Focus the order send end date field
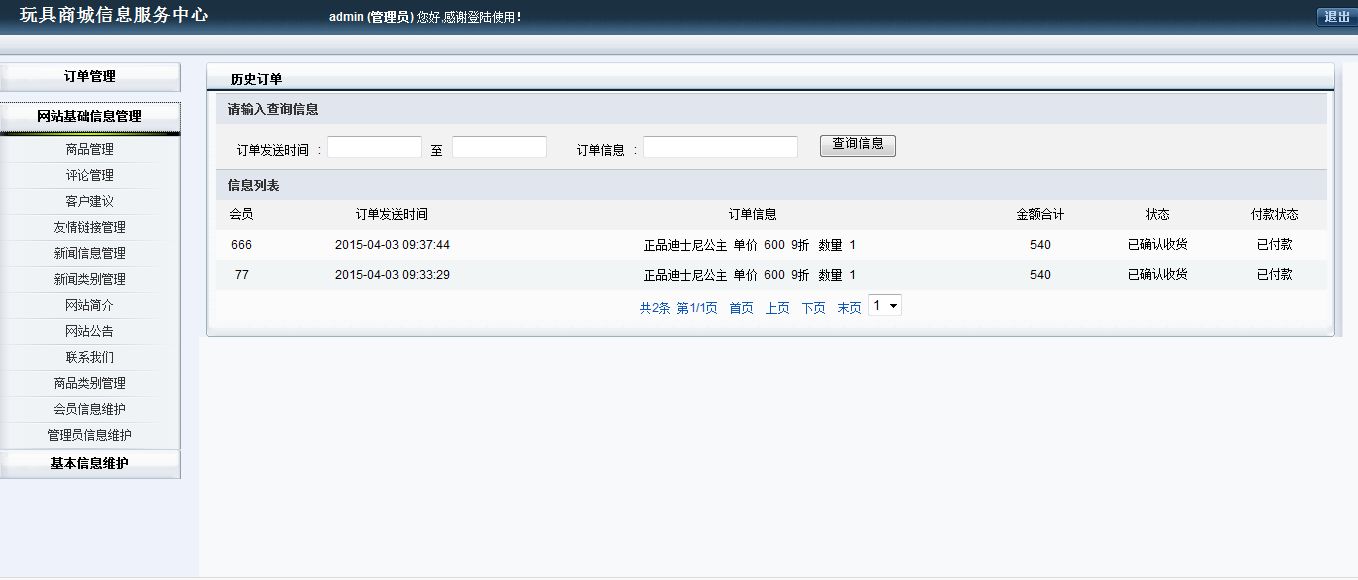The width and height of the screenshot is (1358, 580). tap(499, 147)
